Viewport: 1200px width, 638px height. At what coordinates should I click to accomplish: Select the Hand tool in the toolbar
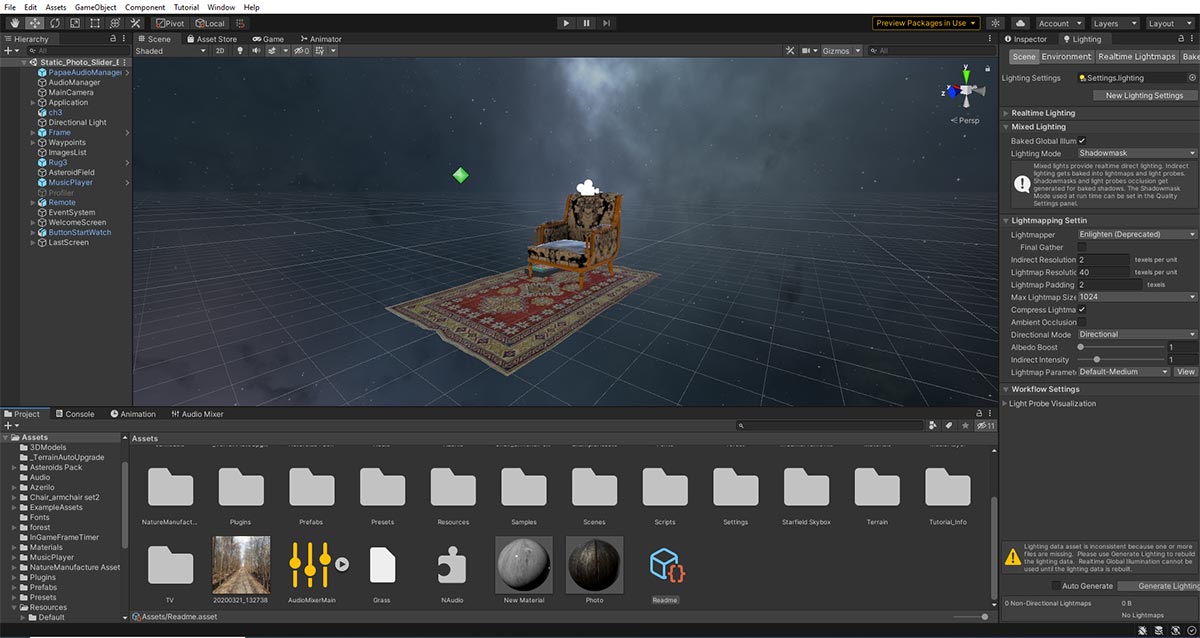(14, 23)
